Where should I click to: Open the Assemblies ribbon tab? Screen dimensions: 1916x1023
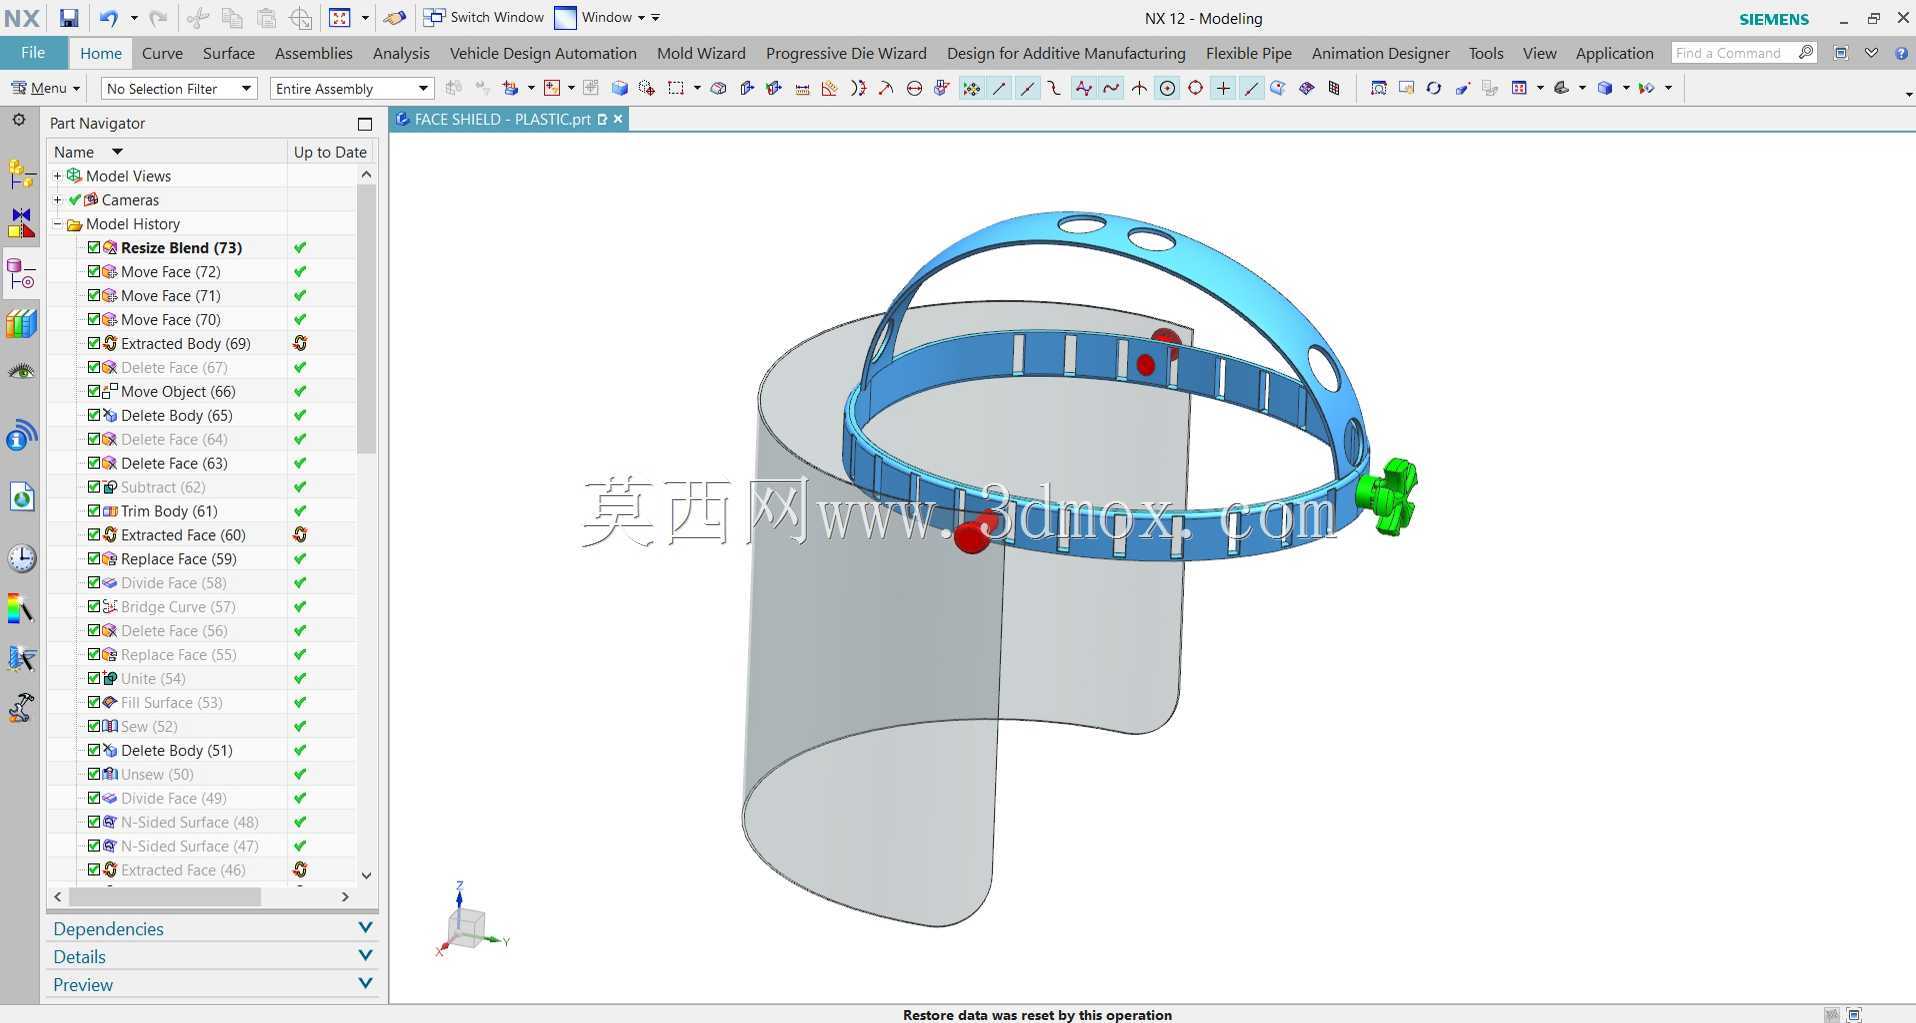pos(313,53)
